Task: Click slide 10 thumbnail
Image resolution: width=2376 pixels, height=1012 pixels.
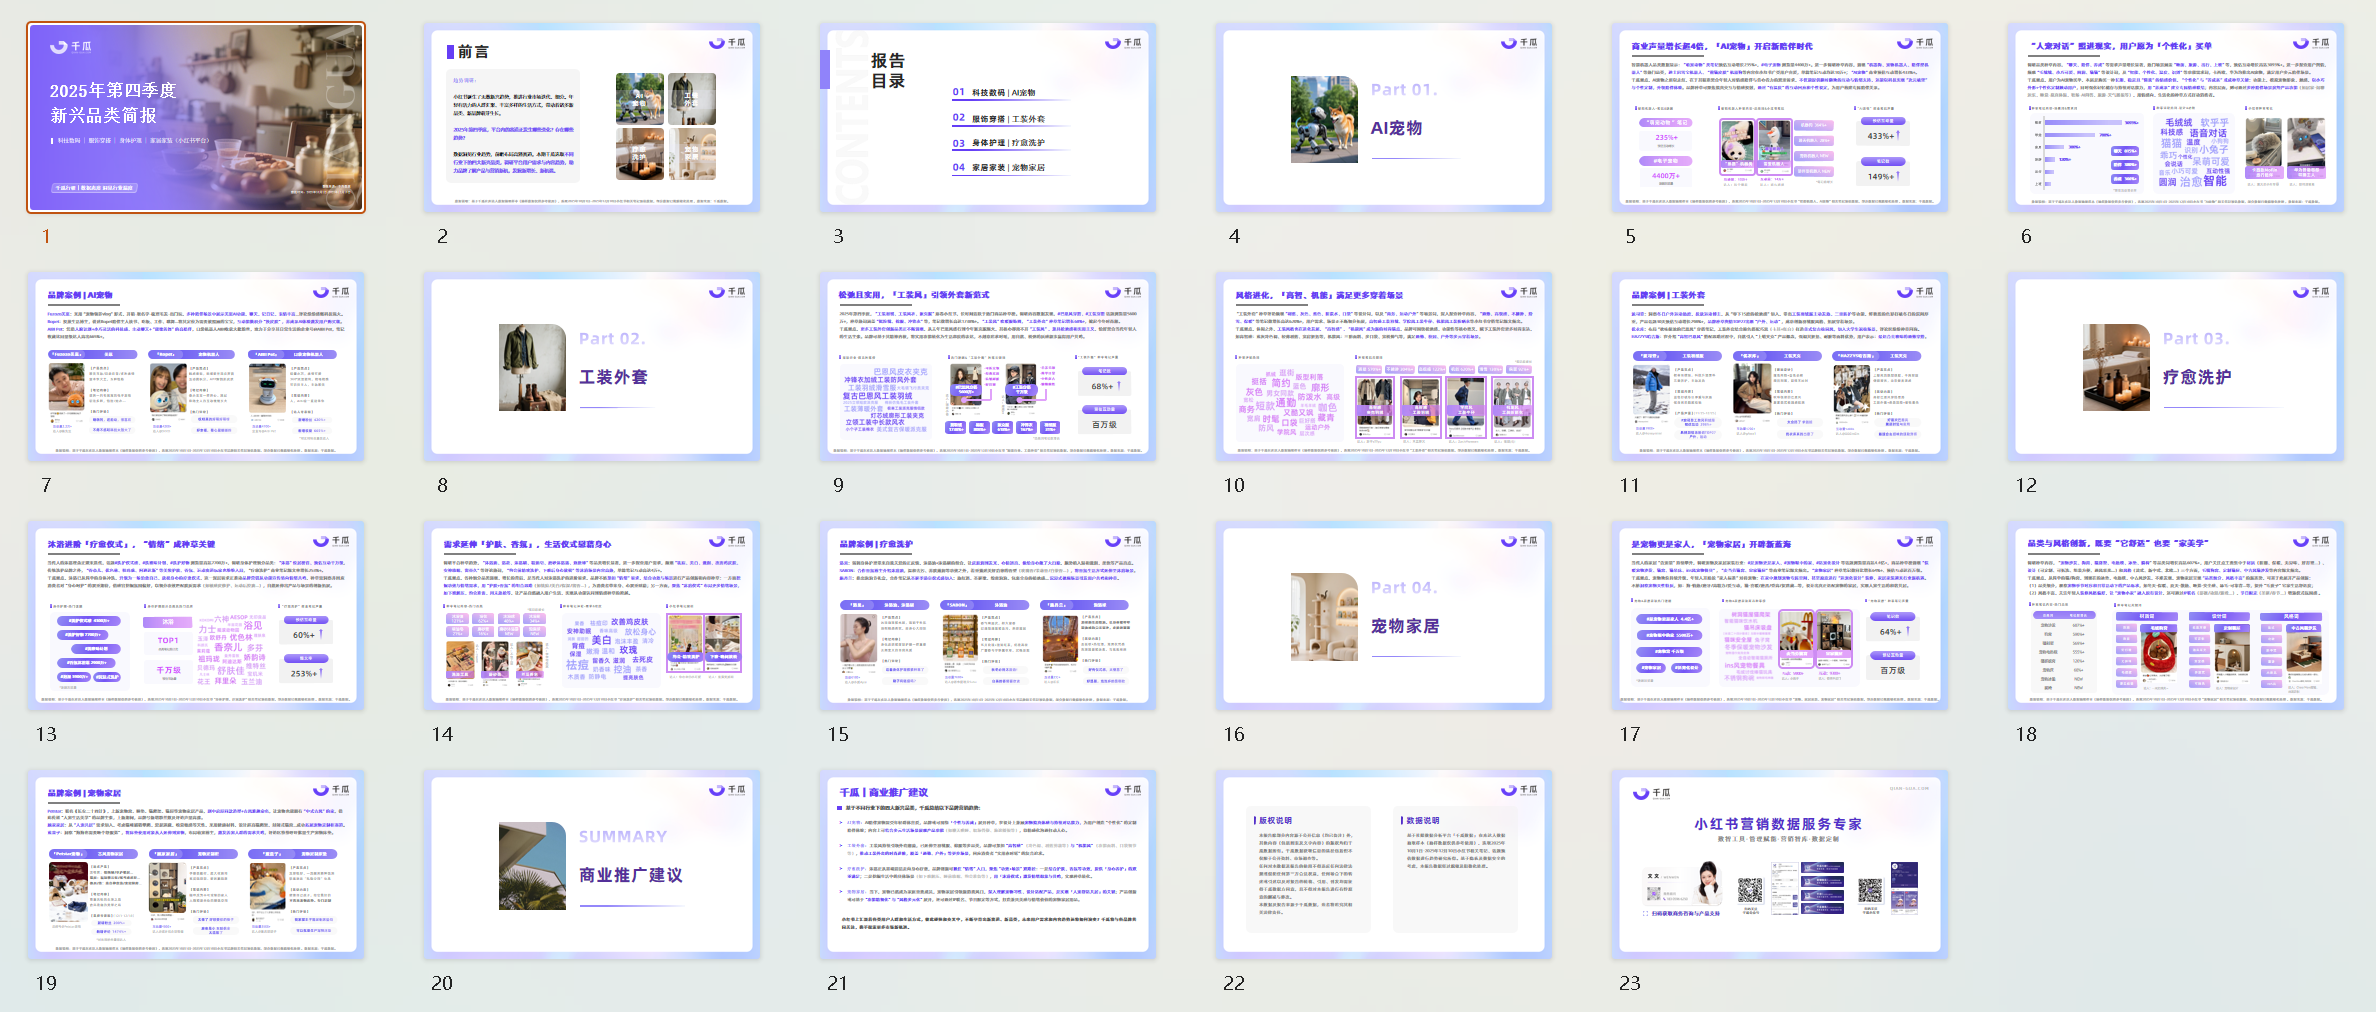Action: [1383, 367]
